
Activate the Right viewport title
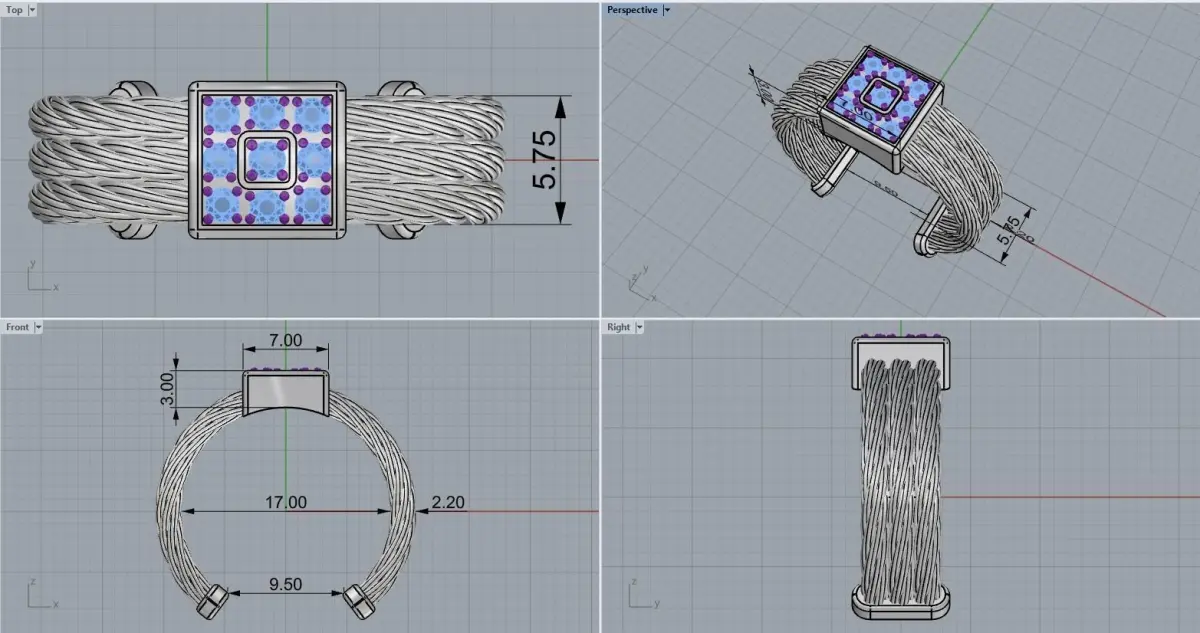619,327
